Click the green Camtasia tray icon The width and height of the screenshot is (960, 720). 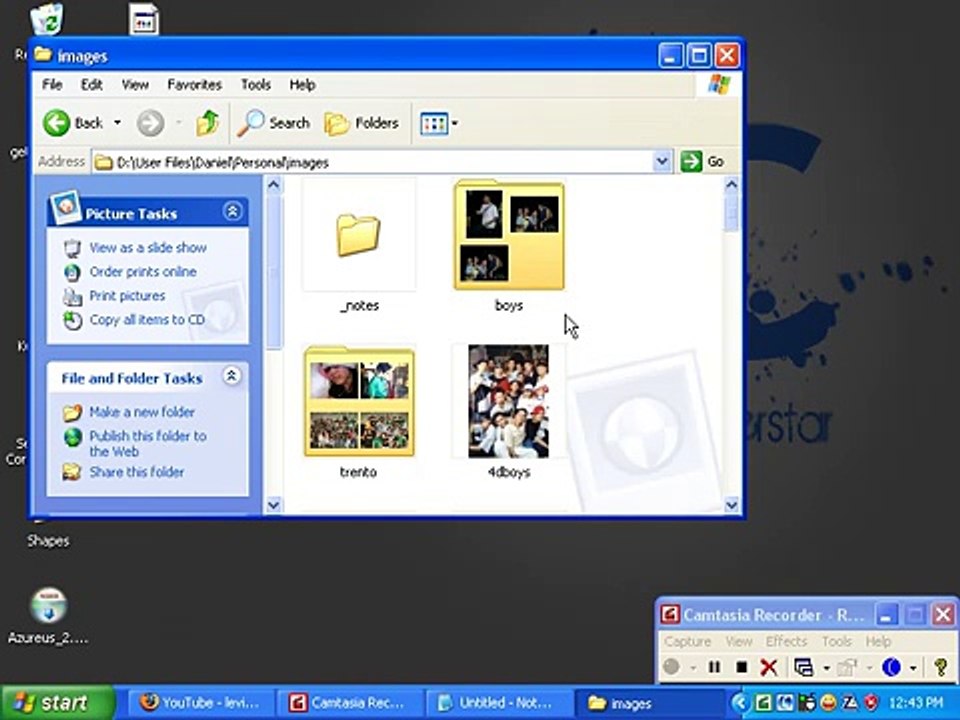[x=763, y=703]
